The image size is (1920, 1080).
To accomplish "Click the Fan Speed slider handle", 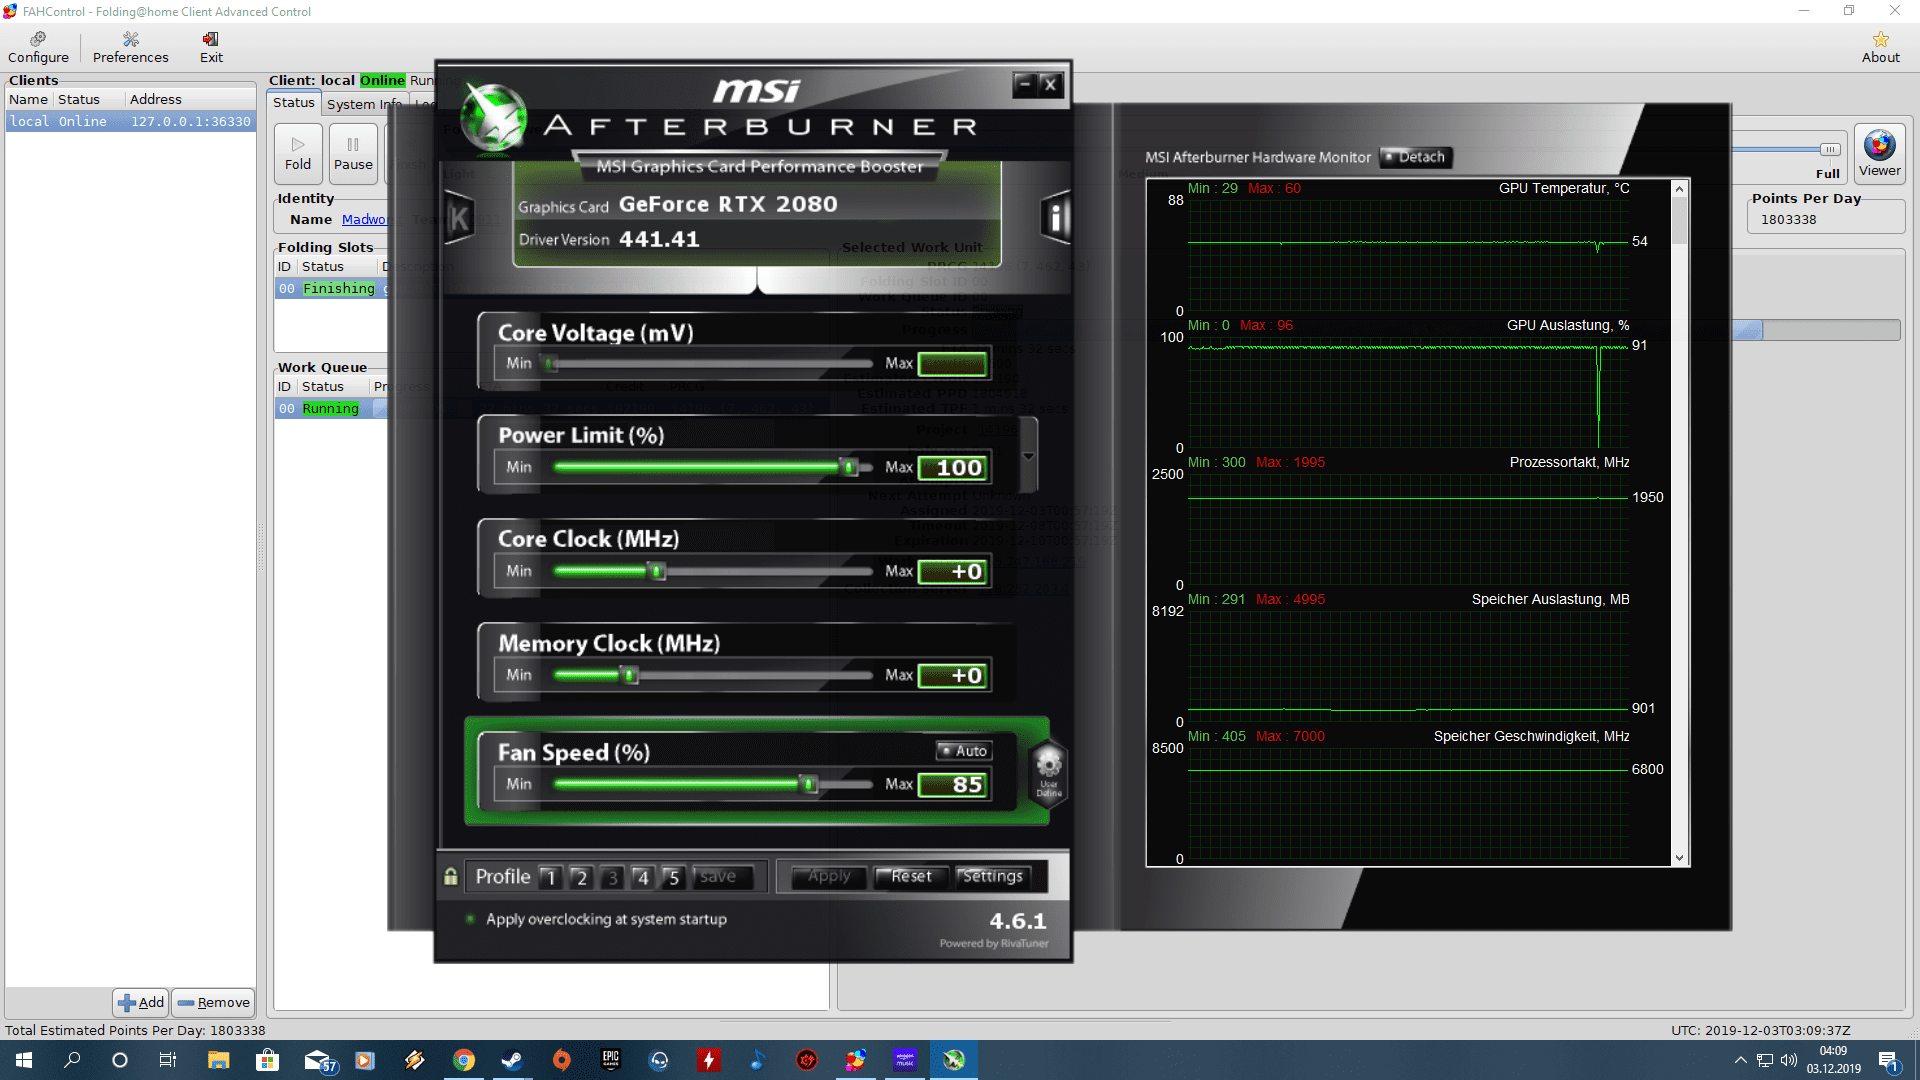I will pyautogui.click(x=808, y=785).
